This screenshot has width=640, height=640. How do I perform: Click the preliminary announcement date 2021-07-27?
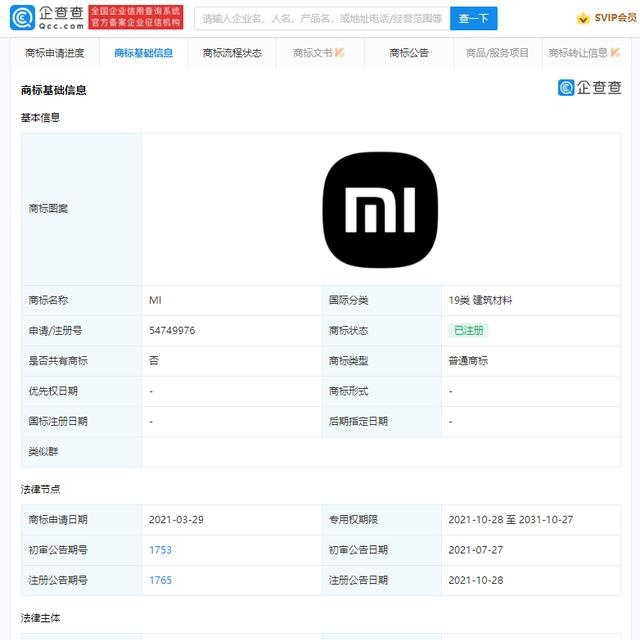coord(476,550)
